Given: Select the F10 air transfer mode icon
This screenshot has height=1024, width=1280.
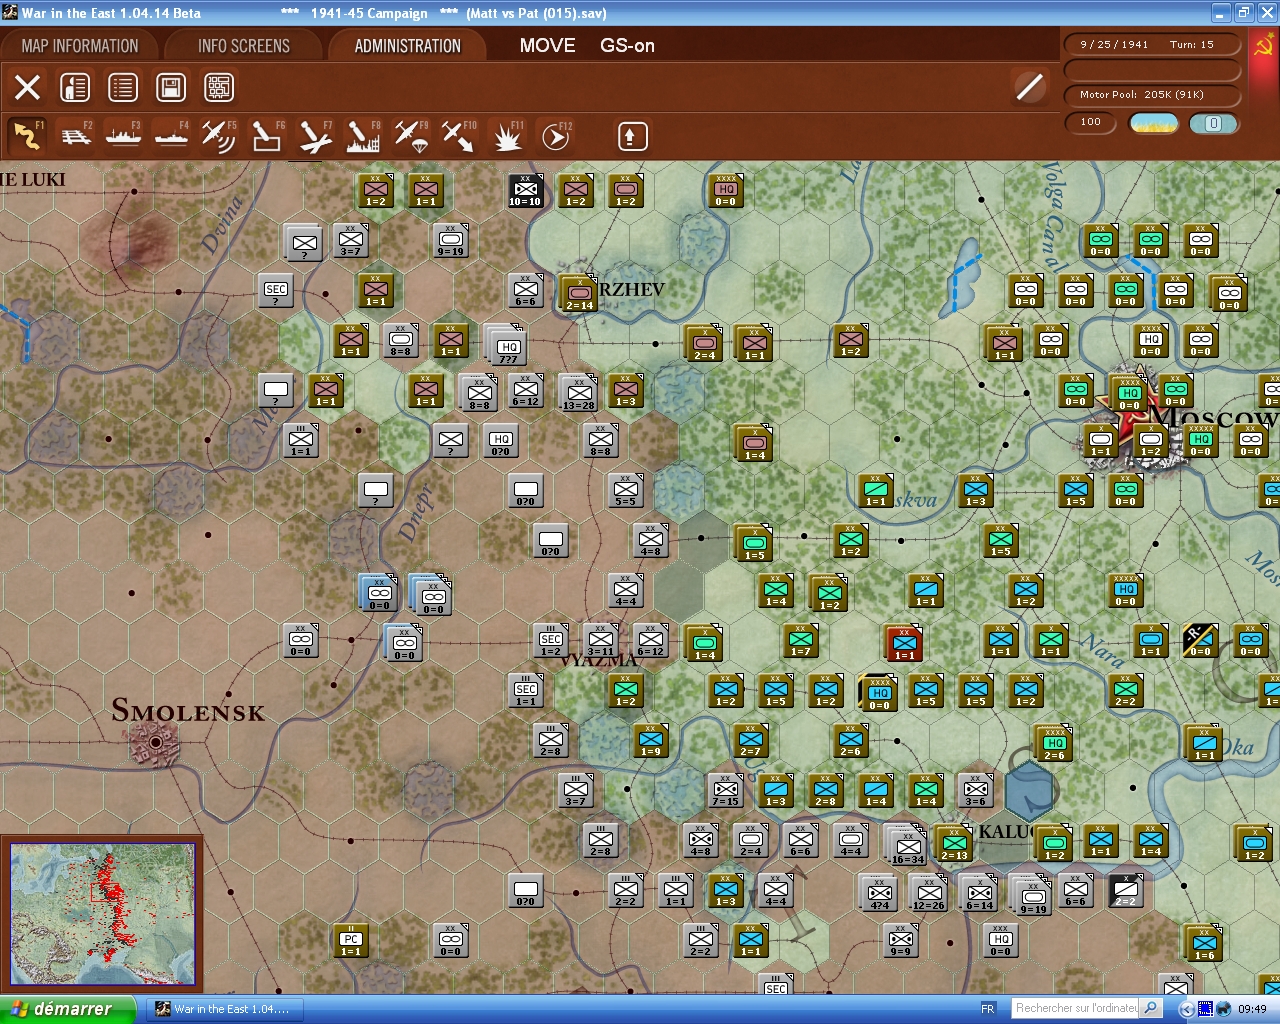Looking at the screenshot, I should point(459,136).
